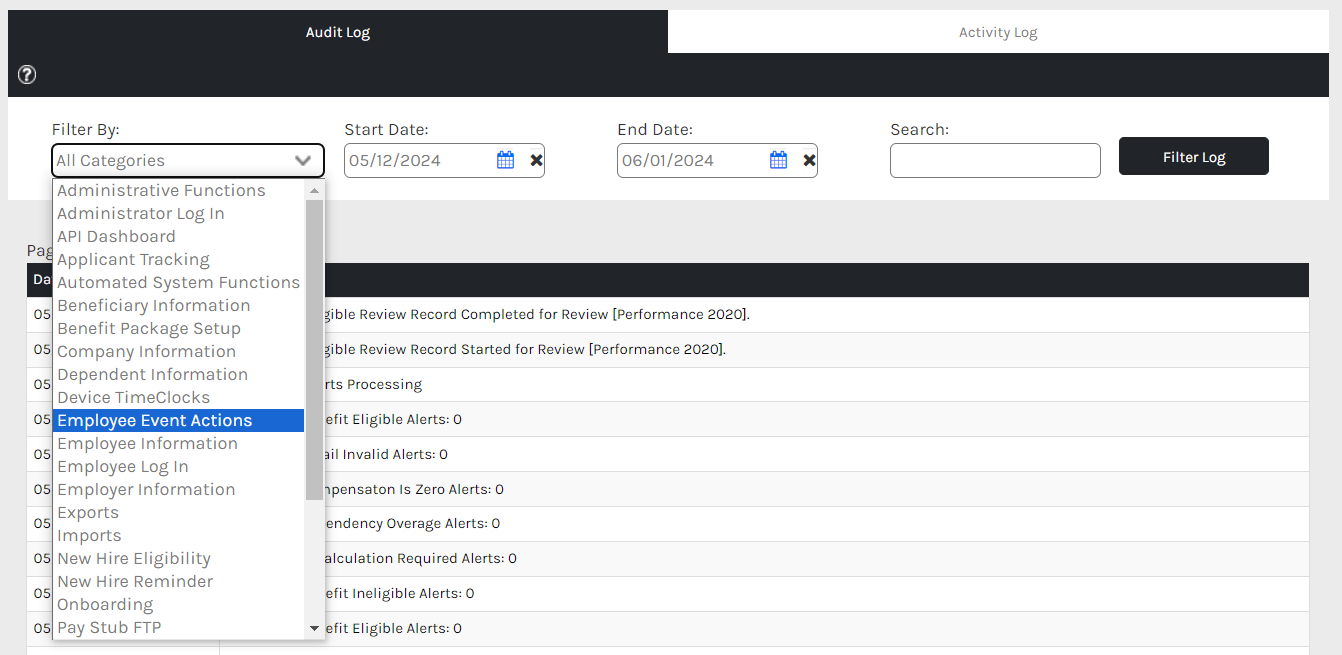Select Administrative Functions in the category list
The height and width of the screenshot is (655, 1342).
point(179,190)
